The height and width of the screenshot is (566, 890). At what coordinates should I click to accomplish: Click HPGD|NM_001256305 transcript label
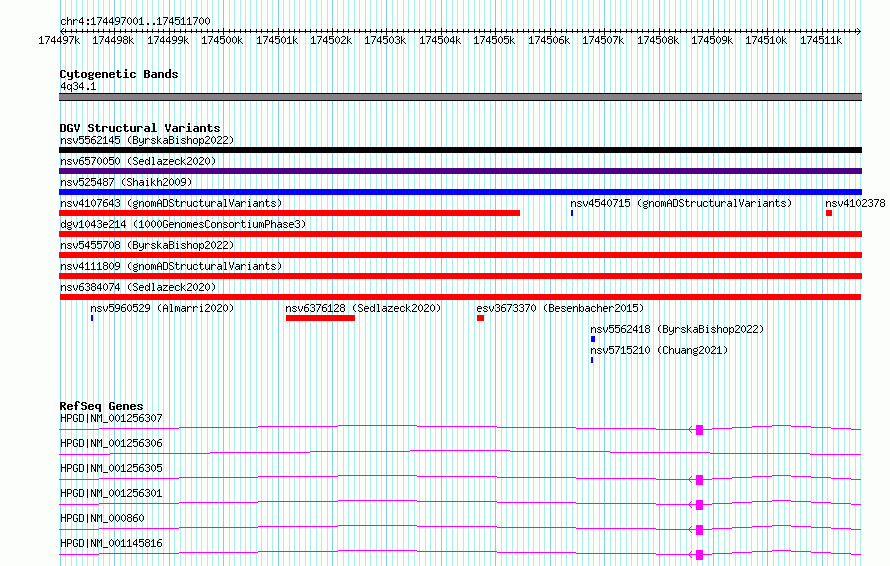(x=111, y=468)
